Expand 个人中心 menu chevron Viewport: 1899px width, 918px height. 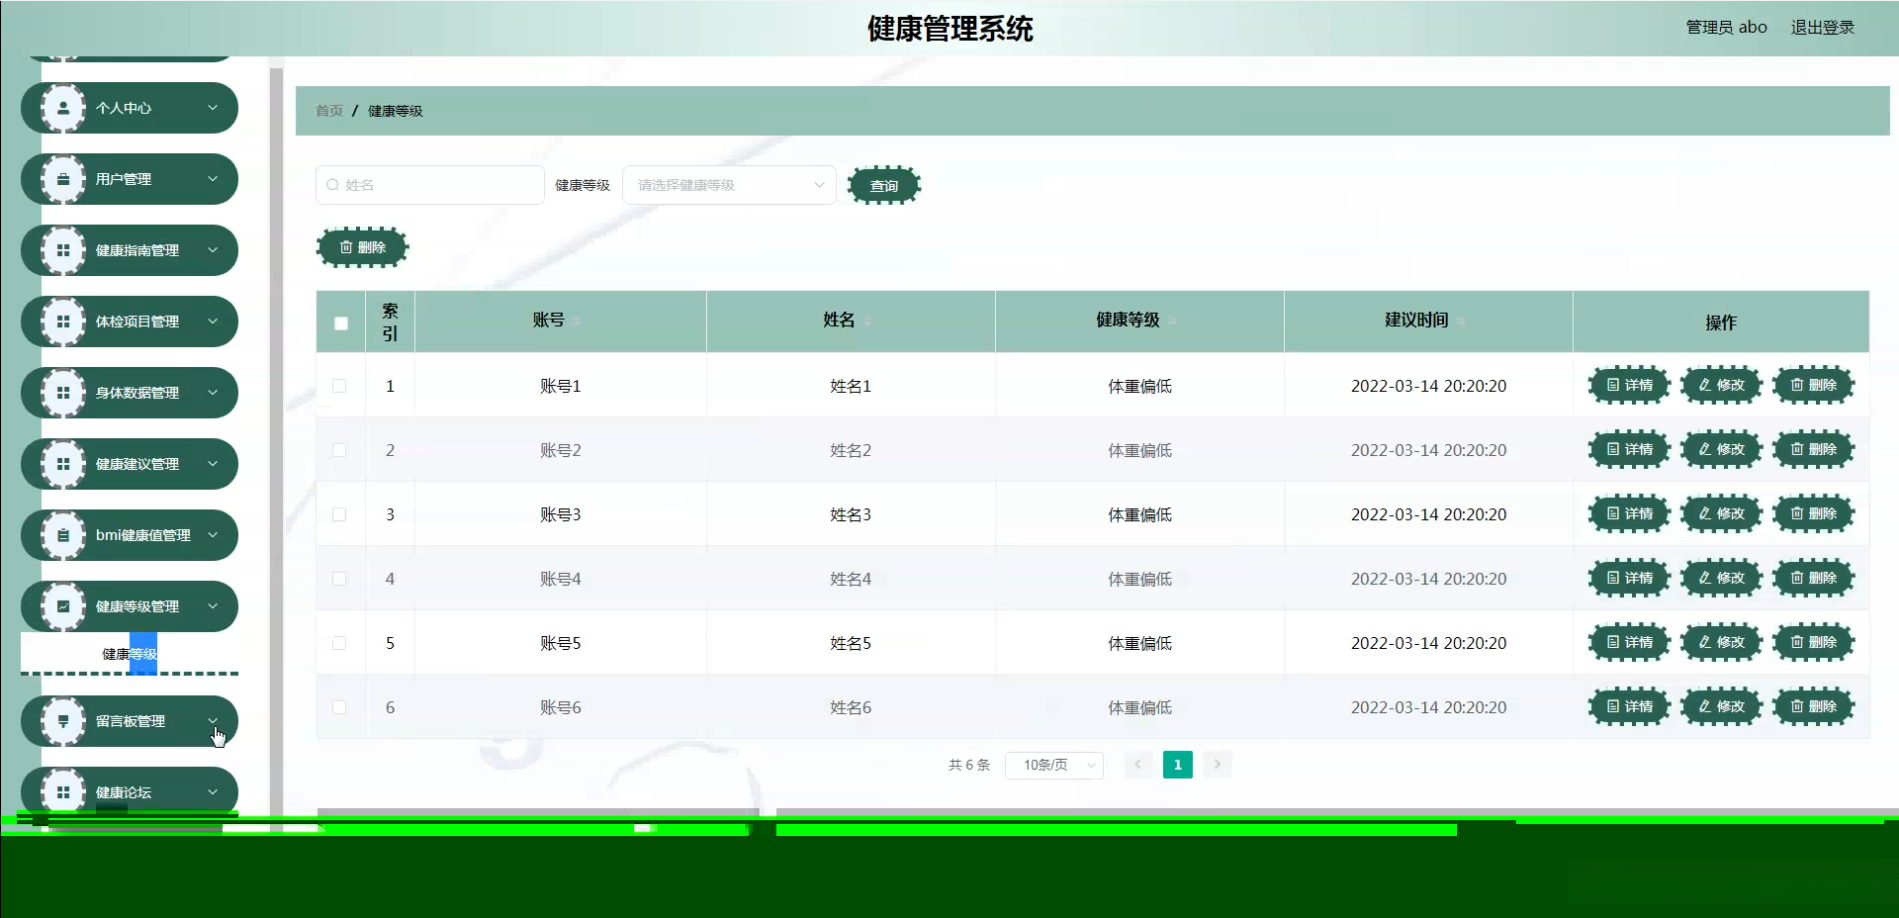click(212, 108)
